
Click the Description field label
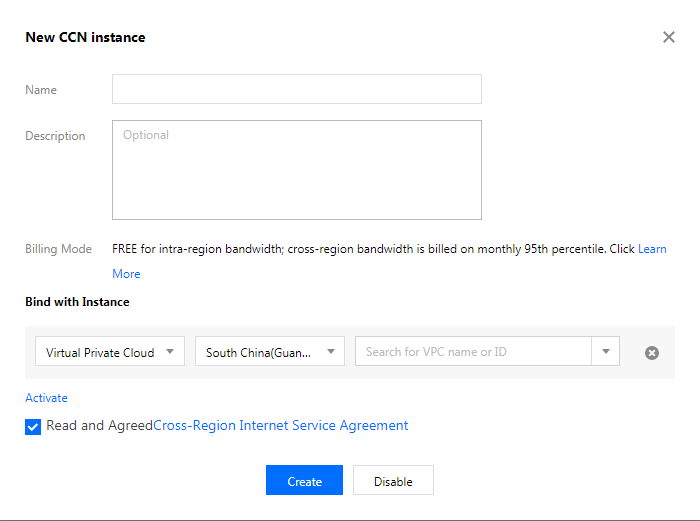click(55, 136)
